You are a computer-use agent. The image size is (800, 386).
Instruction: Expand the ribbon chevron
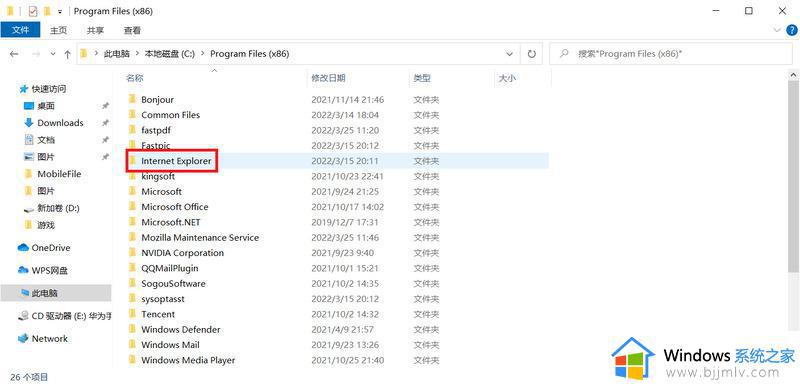pyautogui.click(x=777, y=30)
